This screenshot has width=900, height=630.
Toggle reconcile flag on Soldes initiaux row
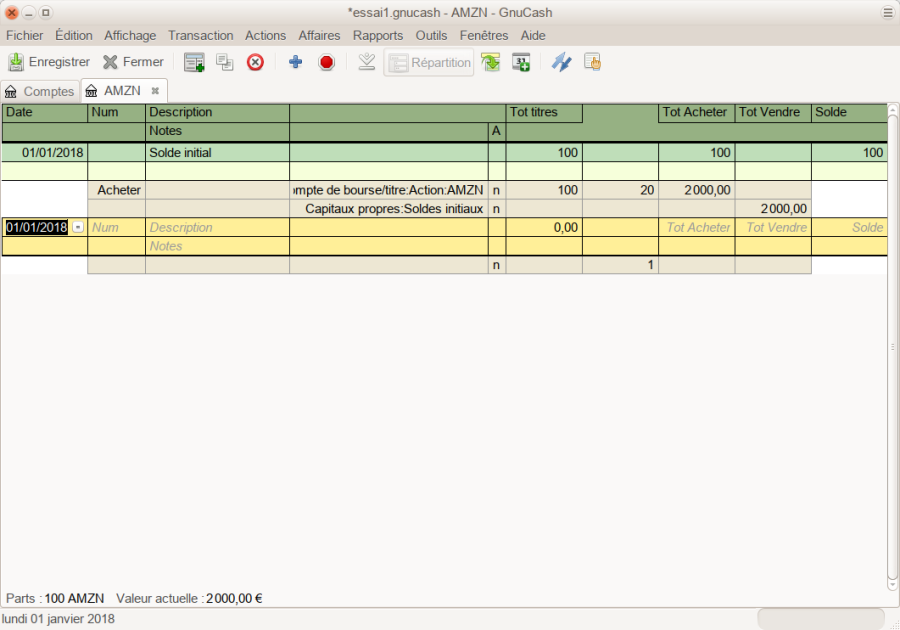[497, 209]
